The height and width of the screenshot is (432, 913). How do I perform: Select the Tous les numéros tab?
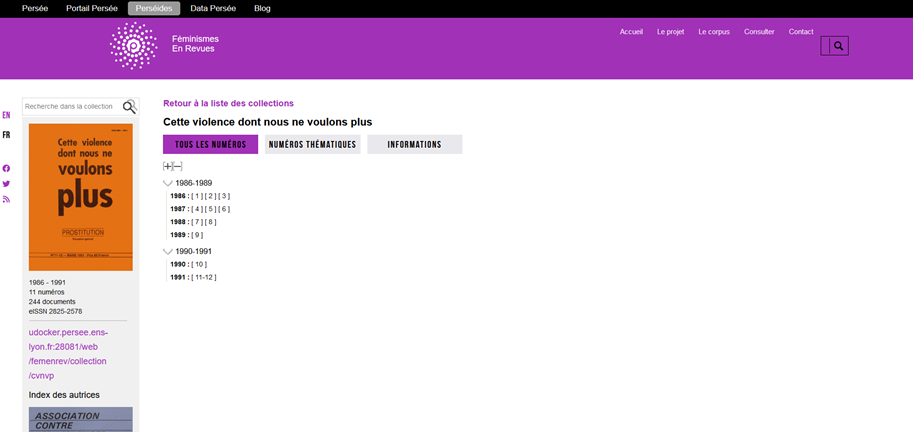coord(210,145)
